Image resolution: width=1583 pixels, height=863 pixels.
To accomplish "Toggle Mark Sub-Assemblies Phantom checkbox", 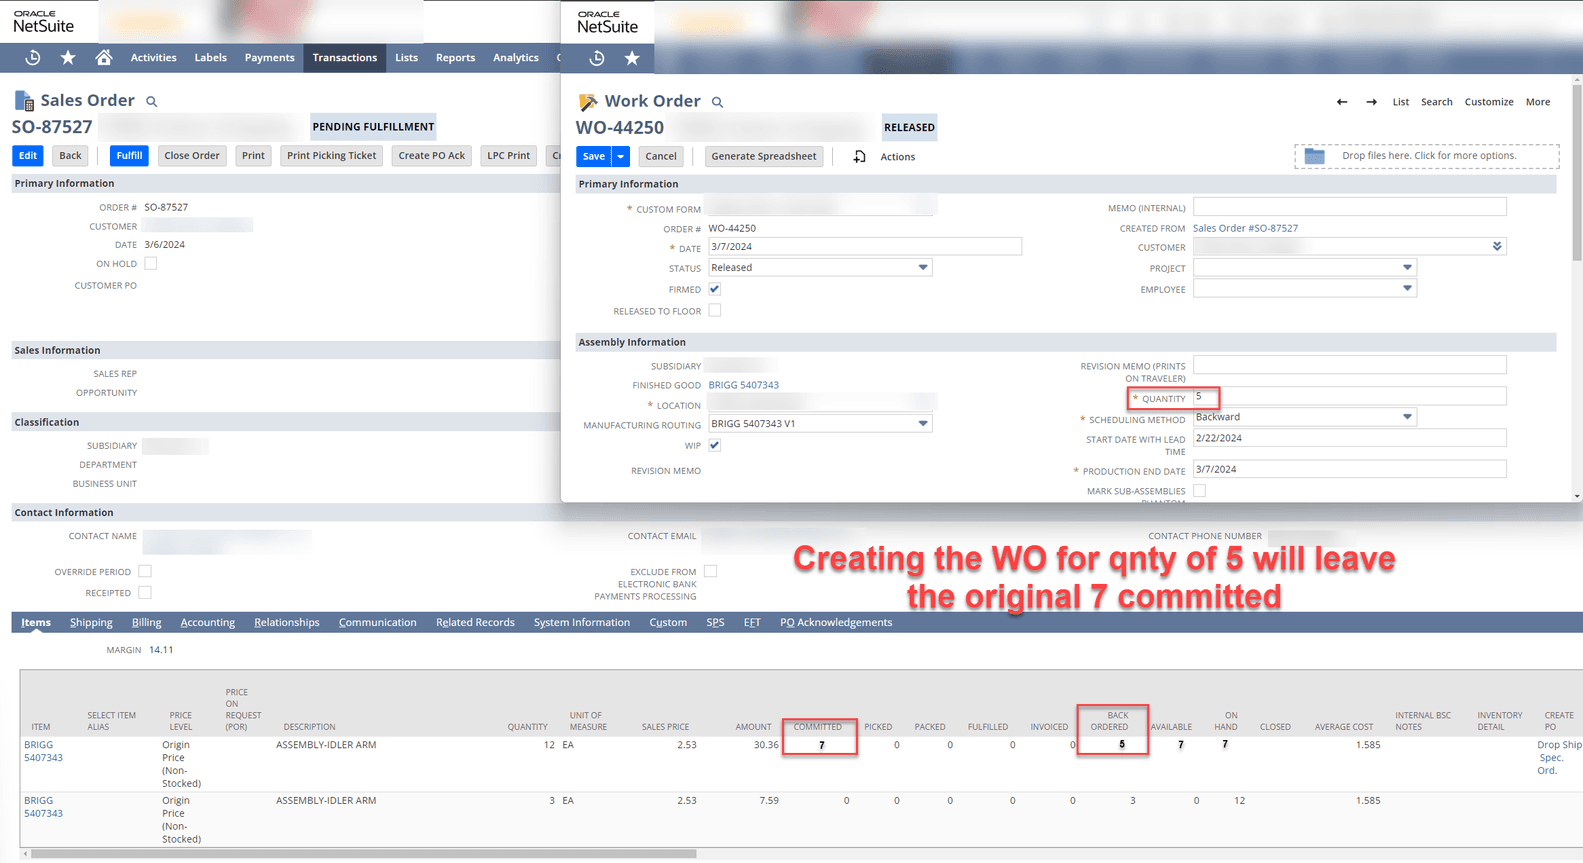I will (x=1200, y=491).
